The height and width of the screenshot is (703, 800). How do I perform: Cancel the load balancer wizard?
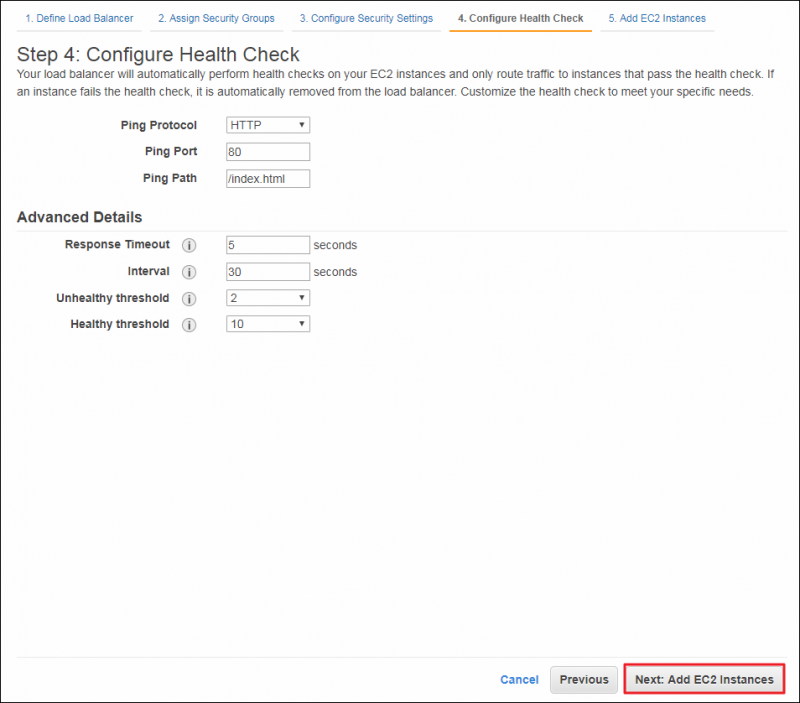(519, 680)
